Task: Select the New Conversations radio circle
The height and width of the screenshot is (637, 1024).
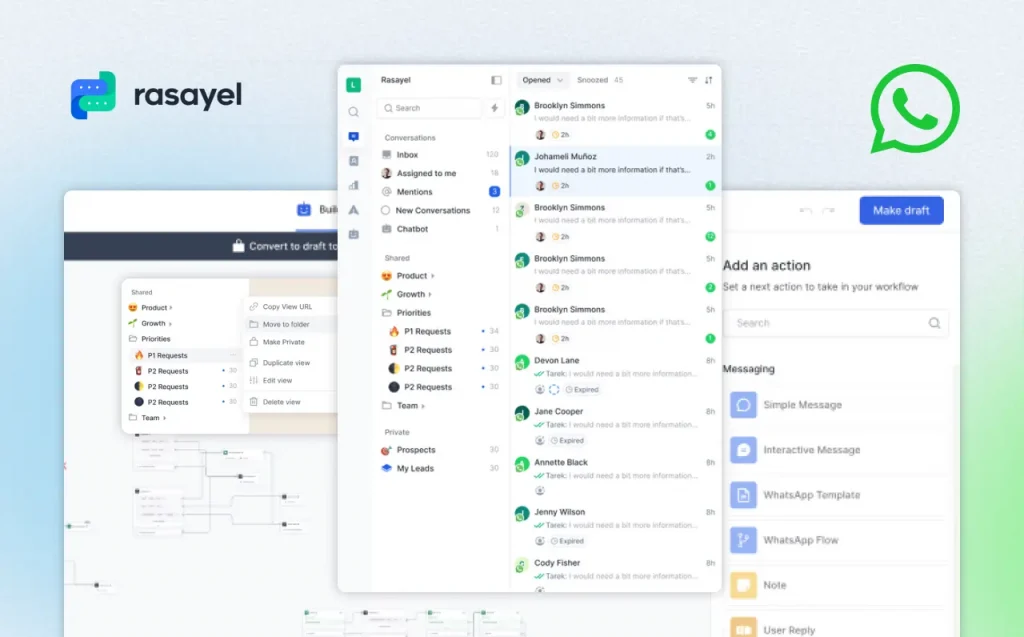Action: pyautogui.click(x=386, y=210)
